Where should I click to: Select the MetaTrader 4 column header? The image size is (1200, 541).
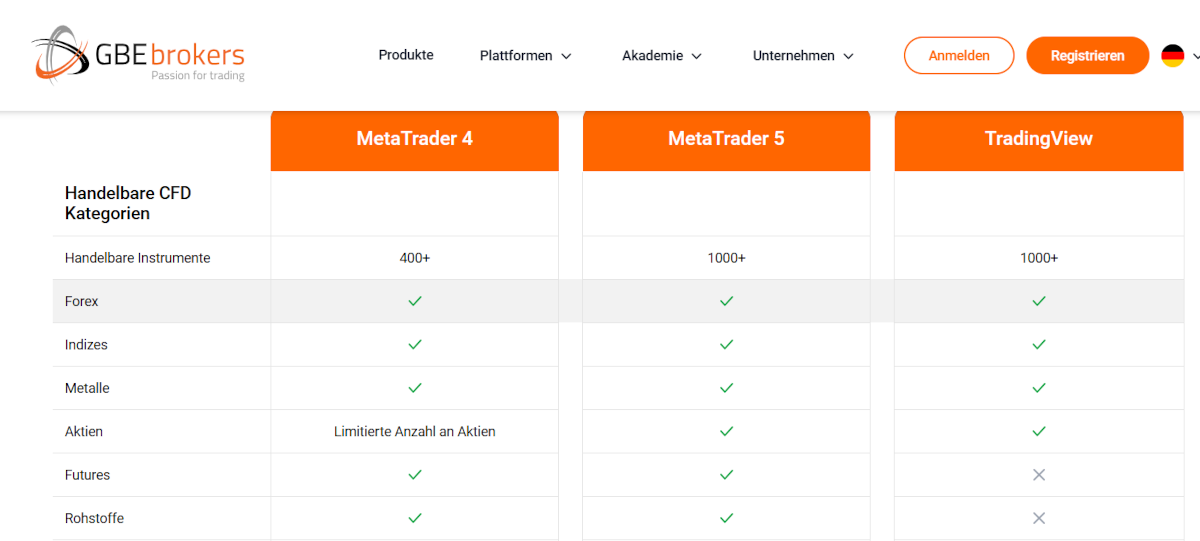(x=414, y=139)
